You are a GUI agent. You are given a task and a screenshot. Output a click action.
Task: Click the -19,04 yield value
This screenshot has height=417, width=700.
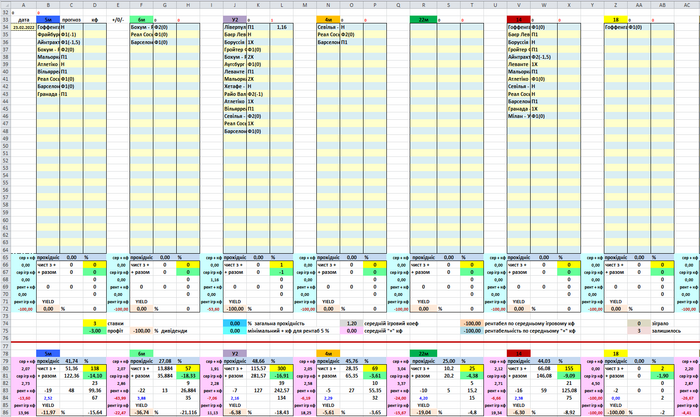coord(423,413)
